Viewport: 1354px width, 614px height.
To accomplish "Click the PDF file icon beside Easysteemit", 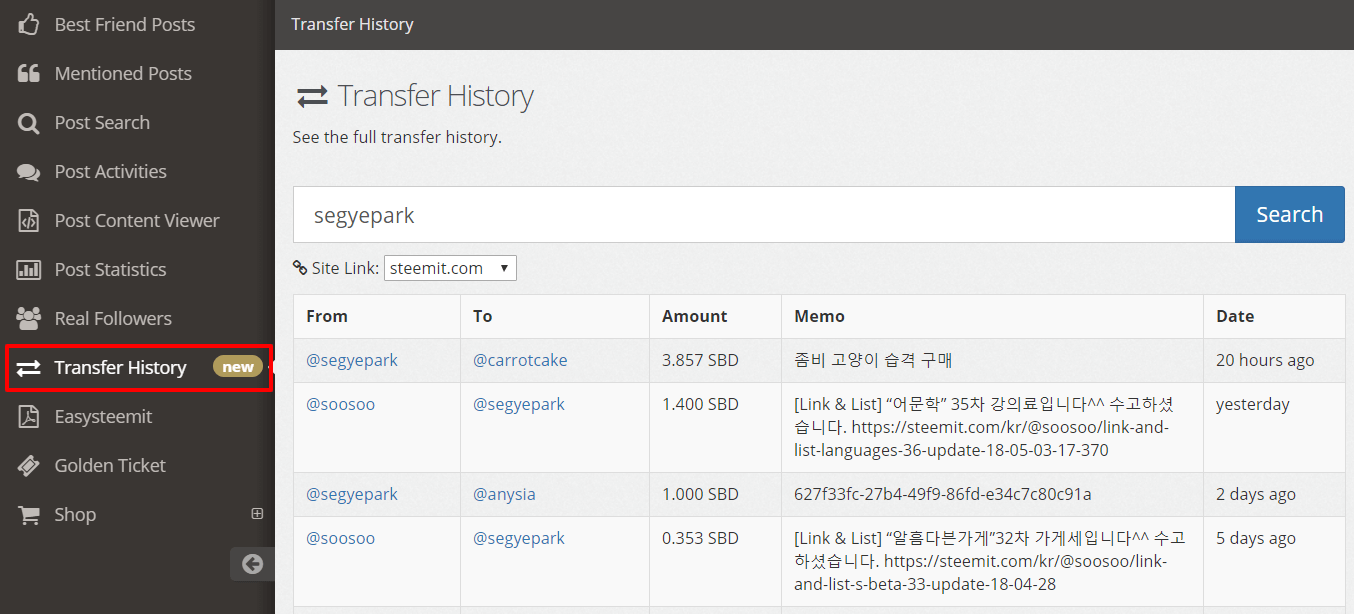I will [29, 417].
